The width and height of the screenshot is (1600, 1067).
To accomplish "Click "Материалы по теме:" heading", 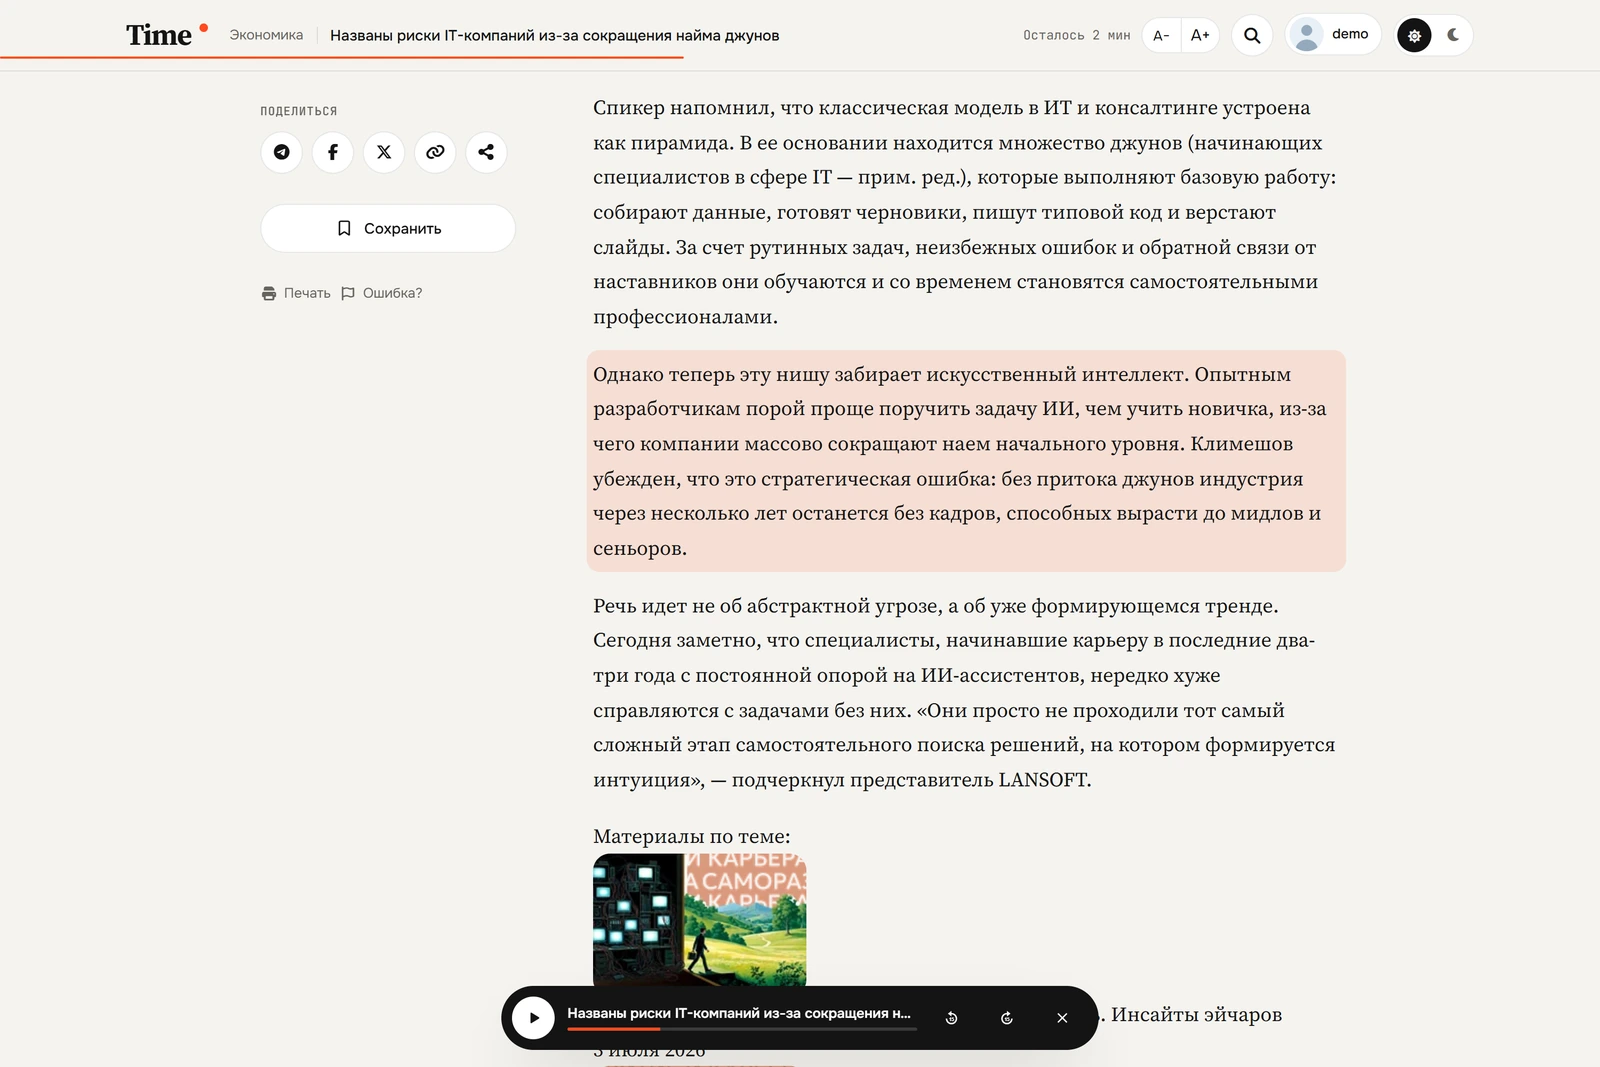I will (x=692, y=836).
